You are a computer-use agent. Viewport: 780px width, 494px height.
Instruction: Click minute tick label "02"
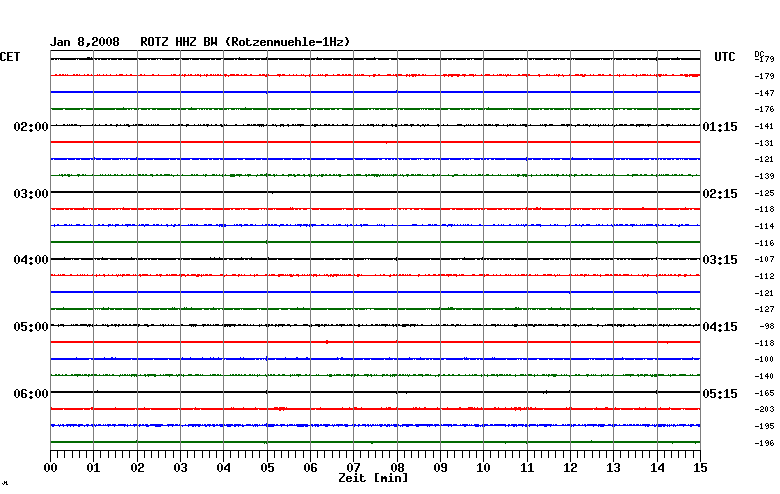point(137,468)
